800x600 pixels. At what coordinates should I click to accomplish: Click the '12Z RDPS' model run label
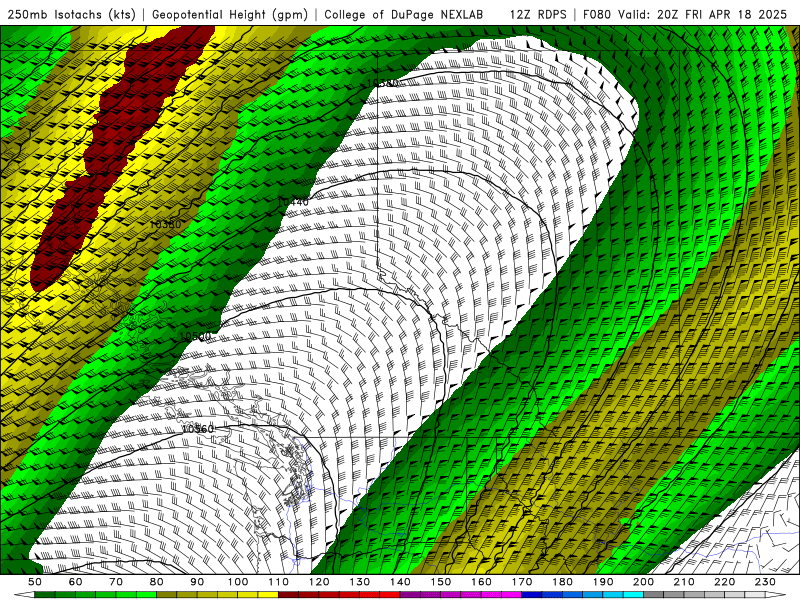(538, 14)
